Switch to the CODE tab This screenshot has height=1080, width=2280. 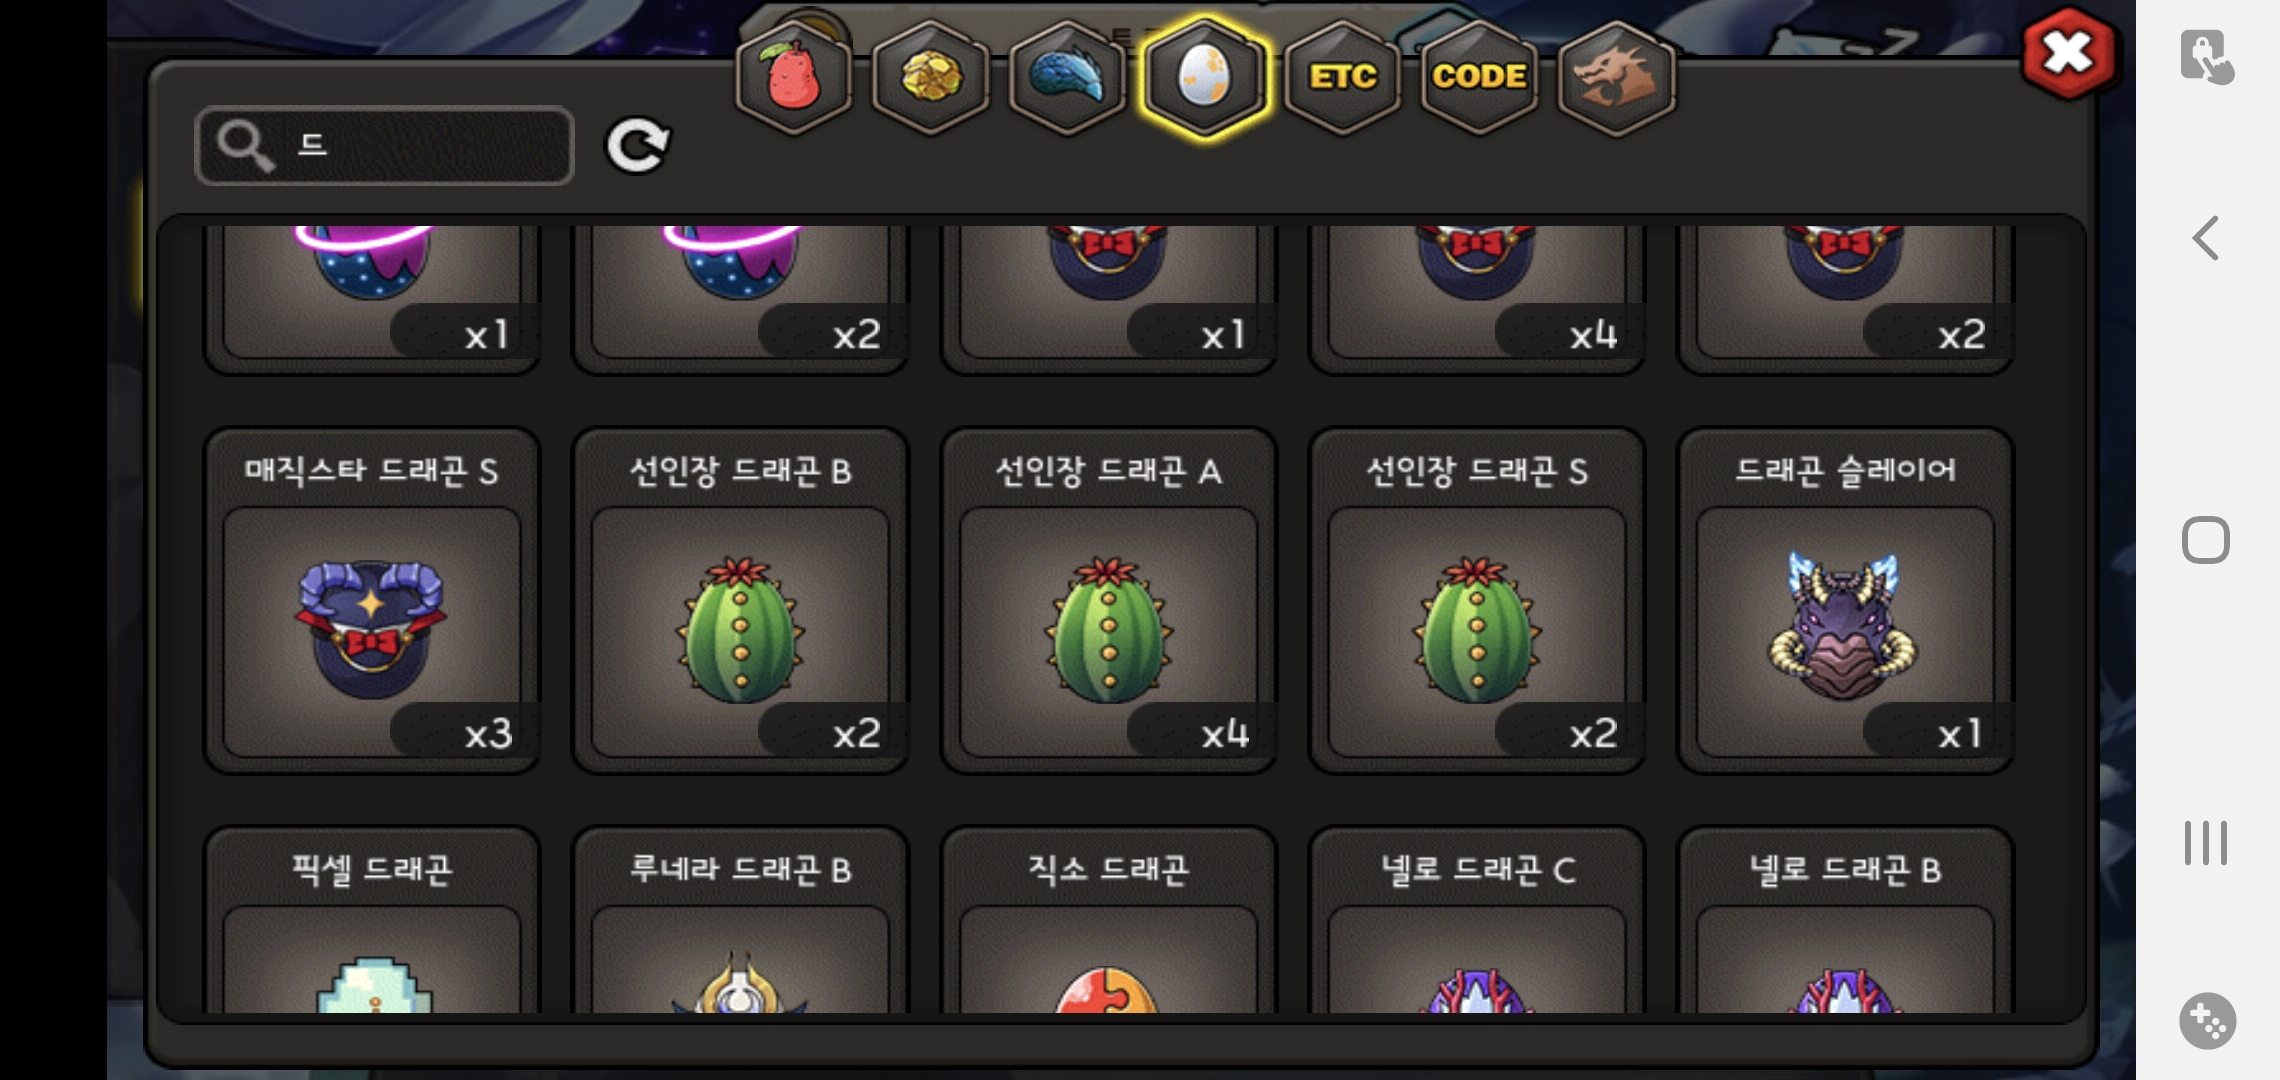tap(1479, 78)
